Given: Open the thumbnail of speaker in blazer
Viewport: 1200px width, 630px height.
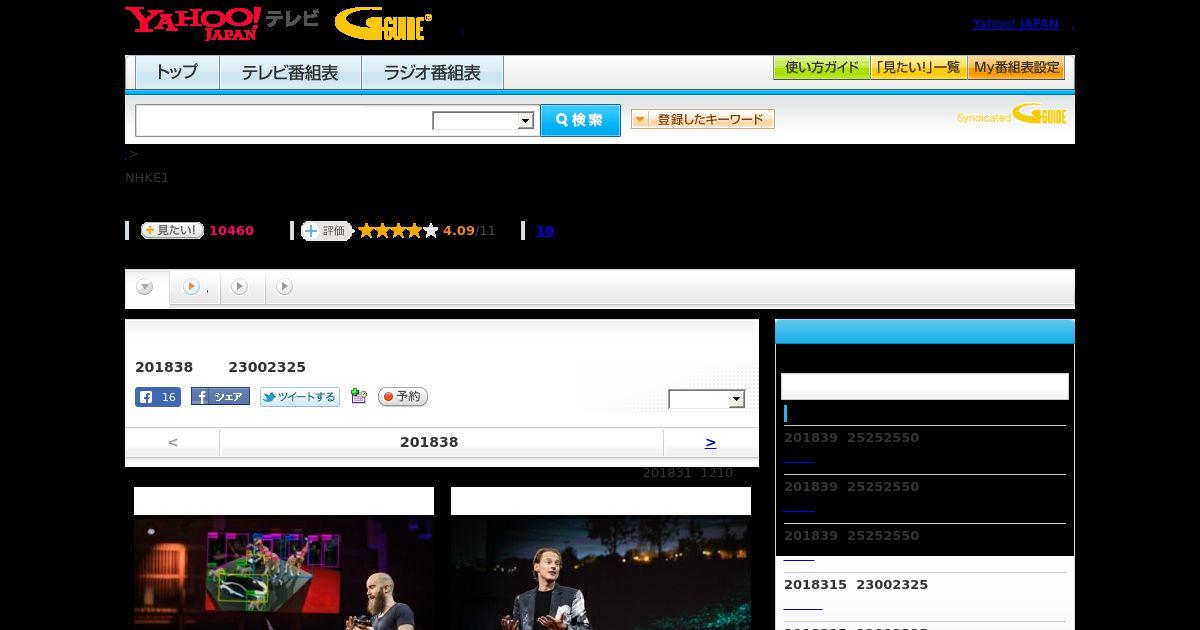Looking at the screenshot, I should [x=601, y=572].
